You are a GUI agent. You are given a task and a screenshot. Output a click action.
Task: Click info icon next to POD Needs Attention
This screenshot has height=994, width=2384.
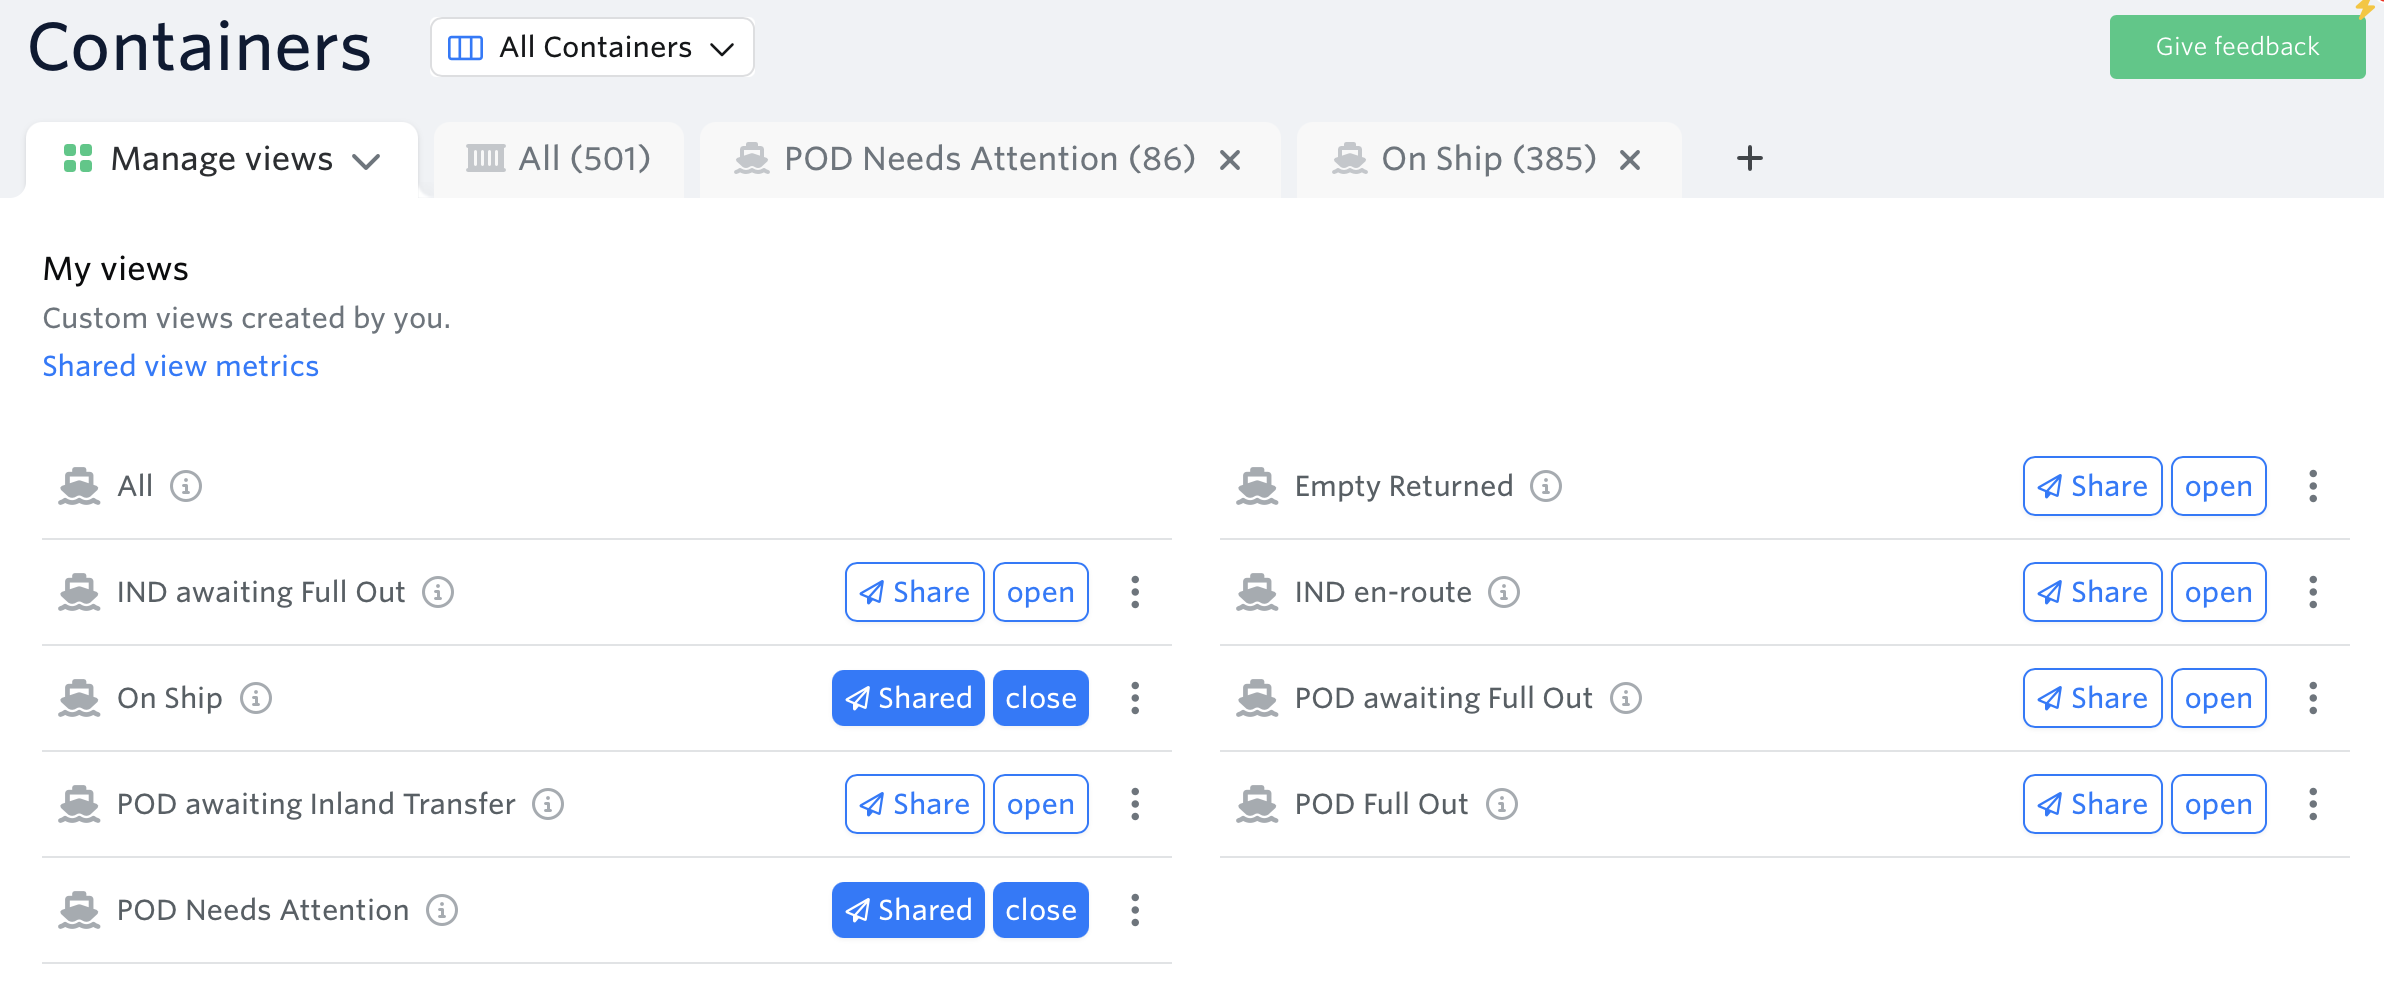point(442,910)
